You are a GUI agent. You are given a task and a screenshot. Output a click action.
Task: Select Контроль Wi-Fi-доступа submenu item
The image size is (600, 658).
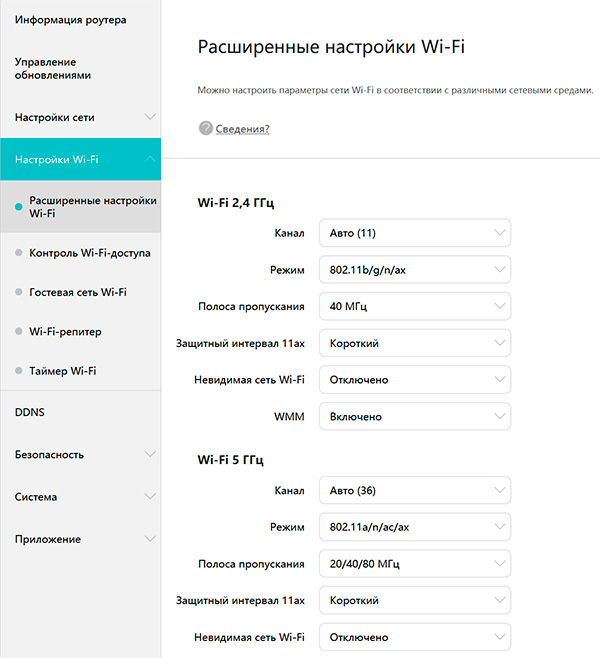point(90,253)
